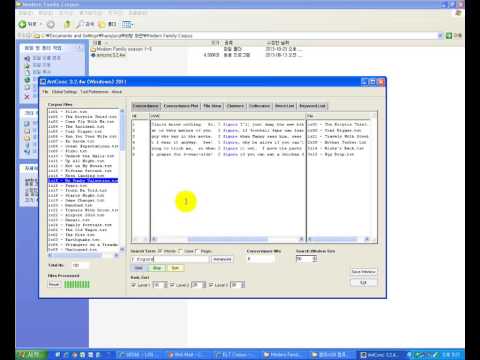The height and width of the screenshot is (360, 480).
Task: Open the Global Settings menu in AntConc
Action: pyautogui.click(x=64, y=92)
